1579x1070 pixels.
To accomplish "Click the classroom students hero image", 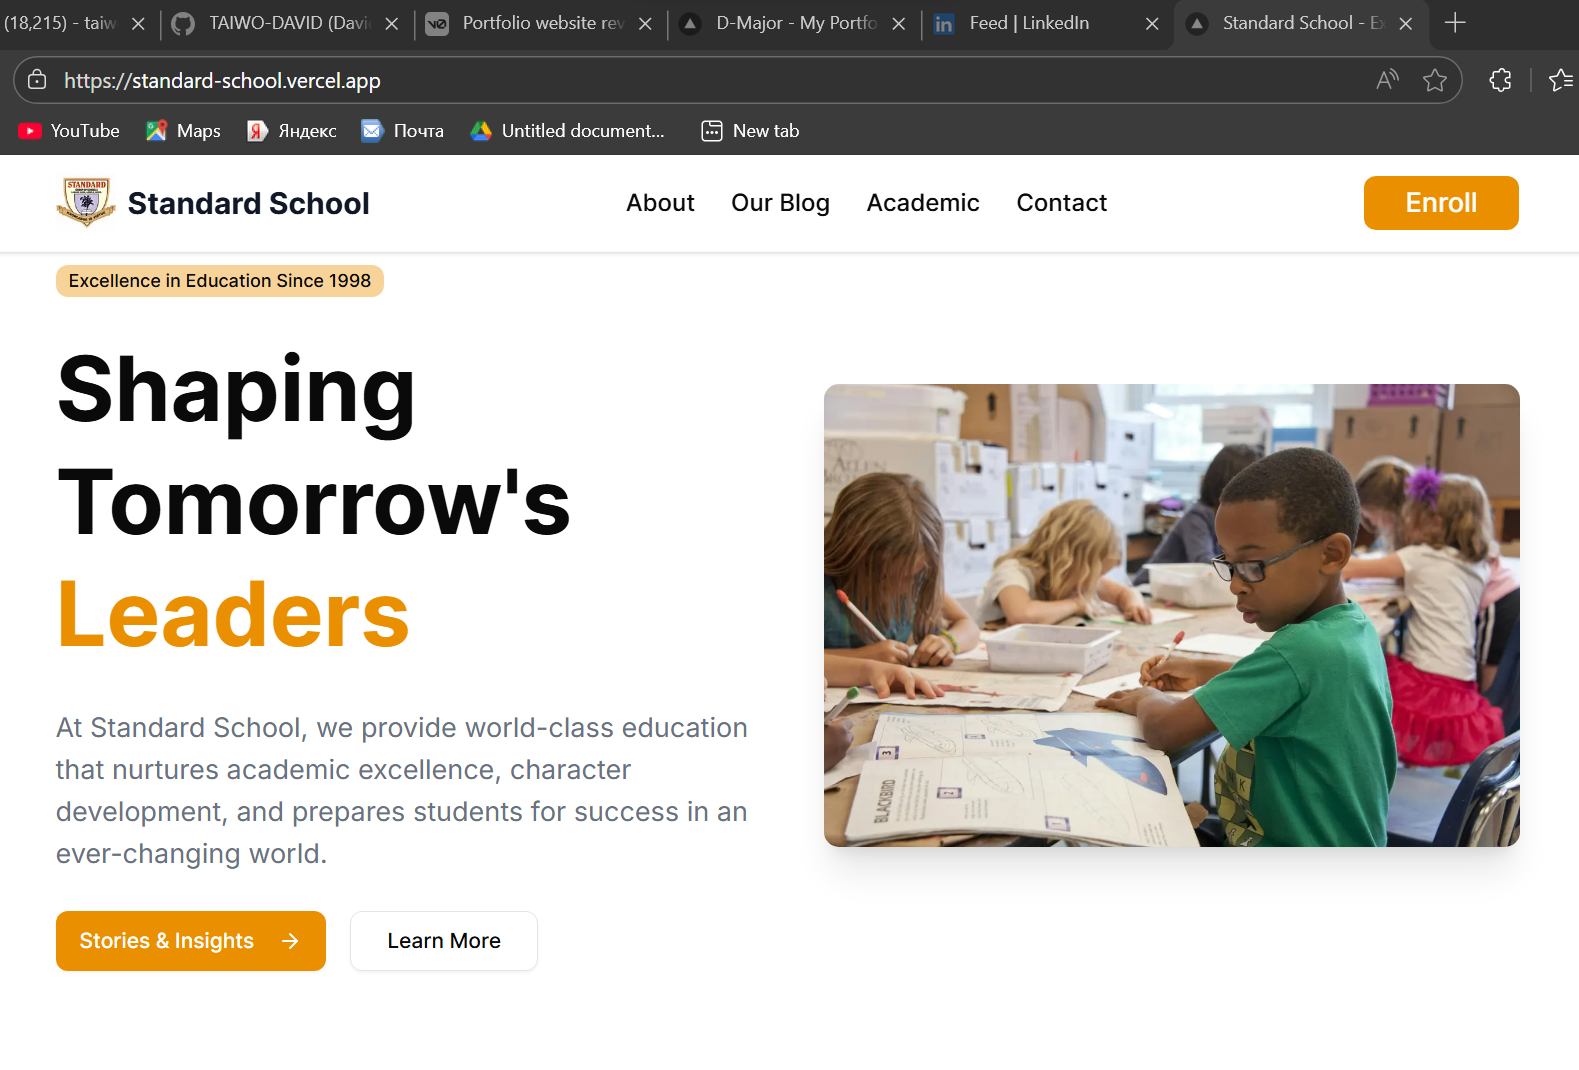I will coord(1171,615).
